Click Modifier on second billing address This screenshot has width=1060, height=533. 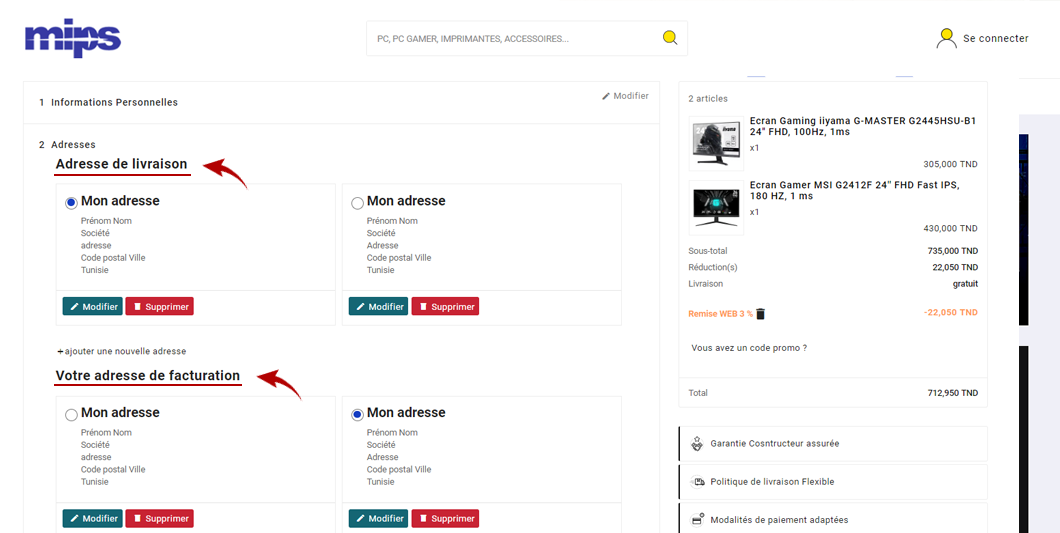click(x=379, y=518)
